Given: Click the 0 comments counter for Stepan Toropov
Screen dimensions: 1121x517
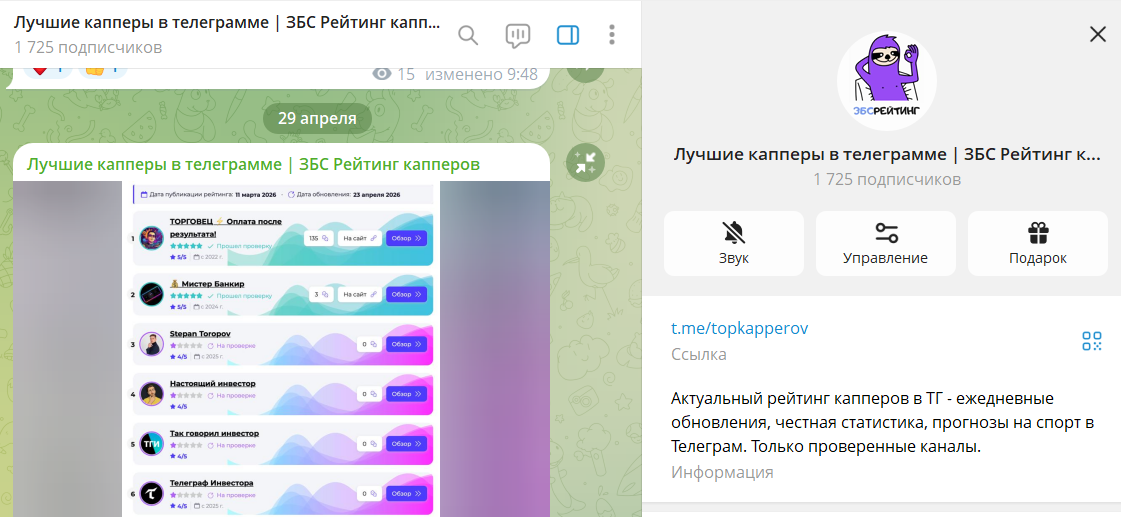Looking at the screenshot, I should point(369,344).
